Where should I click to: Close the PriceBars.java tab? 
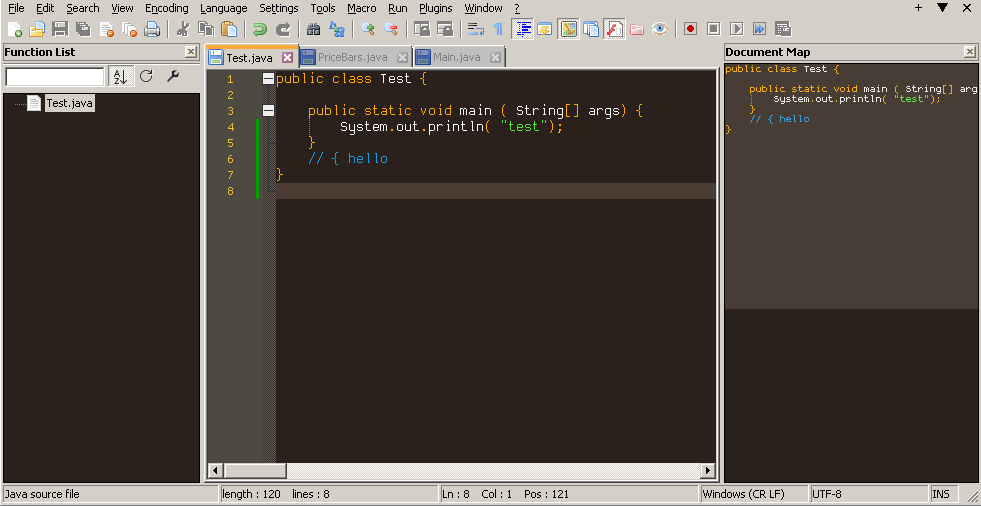[402, 58]
